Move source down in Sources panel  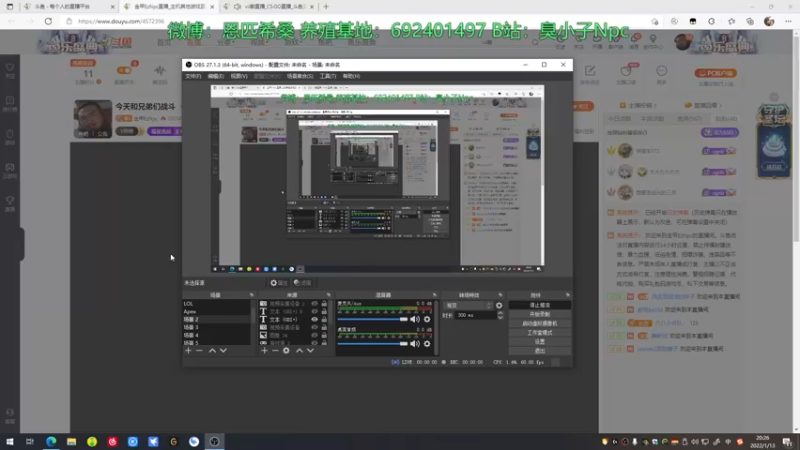click(x=310, y=351)
